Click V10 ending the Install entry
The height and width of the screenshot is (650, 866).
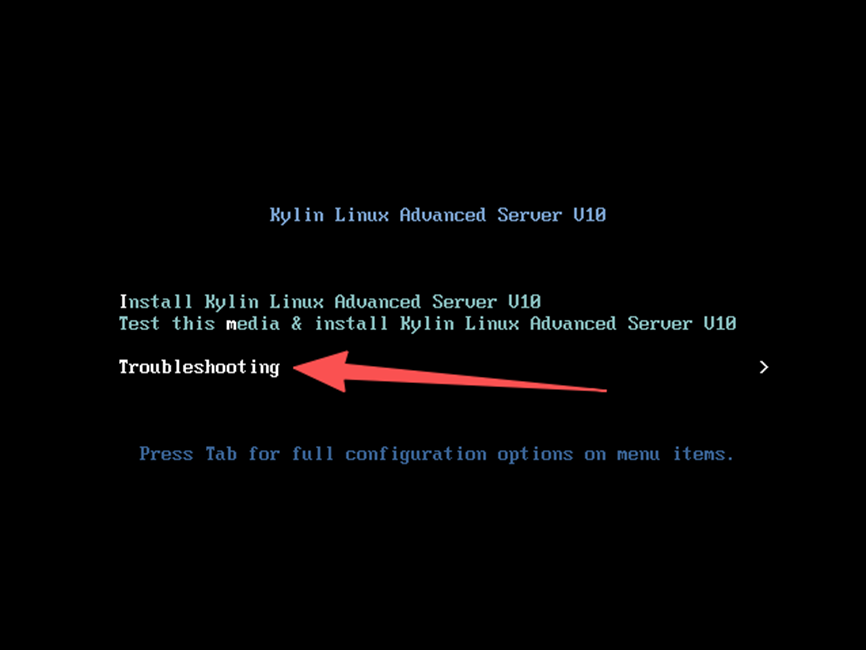[525, 302]
